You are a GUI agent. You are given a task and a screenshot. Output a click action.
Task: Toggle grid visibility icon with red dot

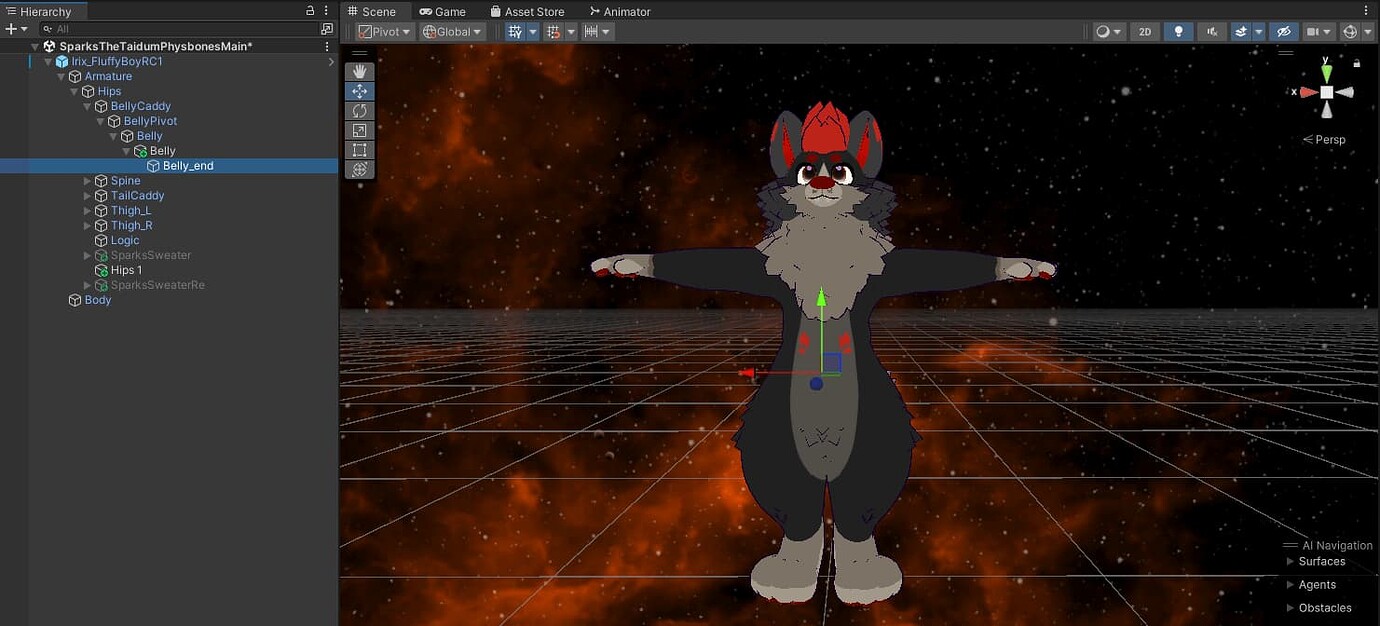pyautogui.click(x=553, y=32)
